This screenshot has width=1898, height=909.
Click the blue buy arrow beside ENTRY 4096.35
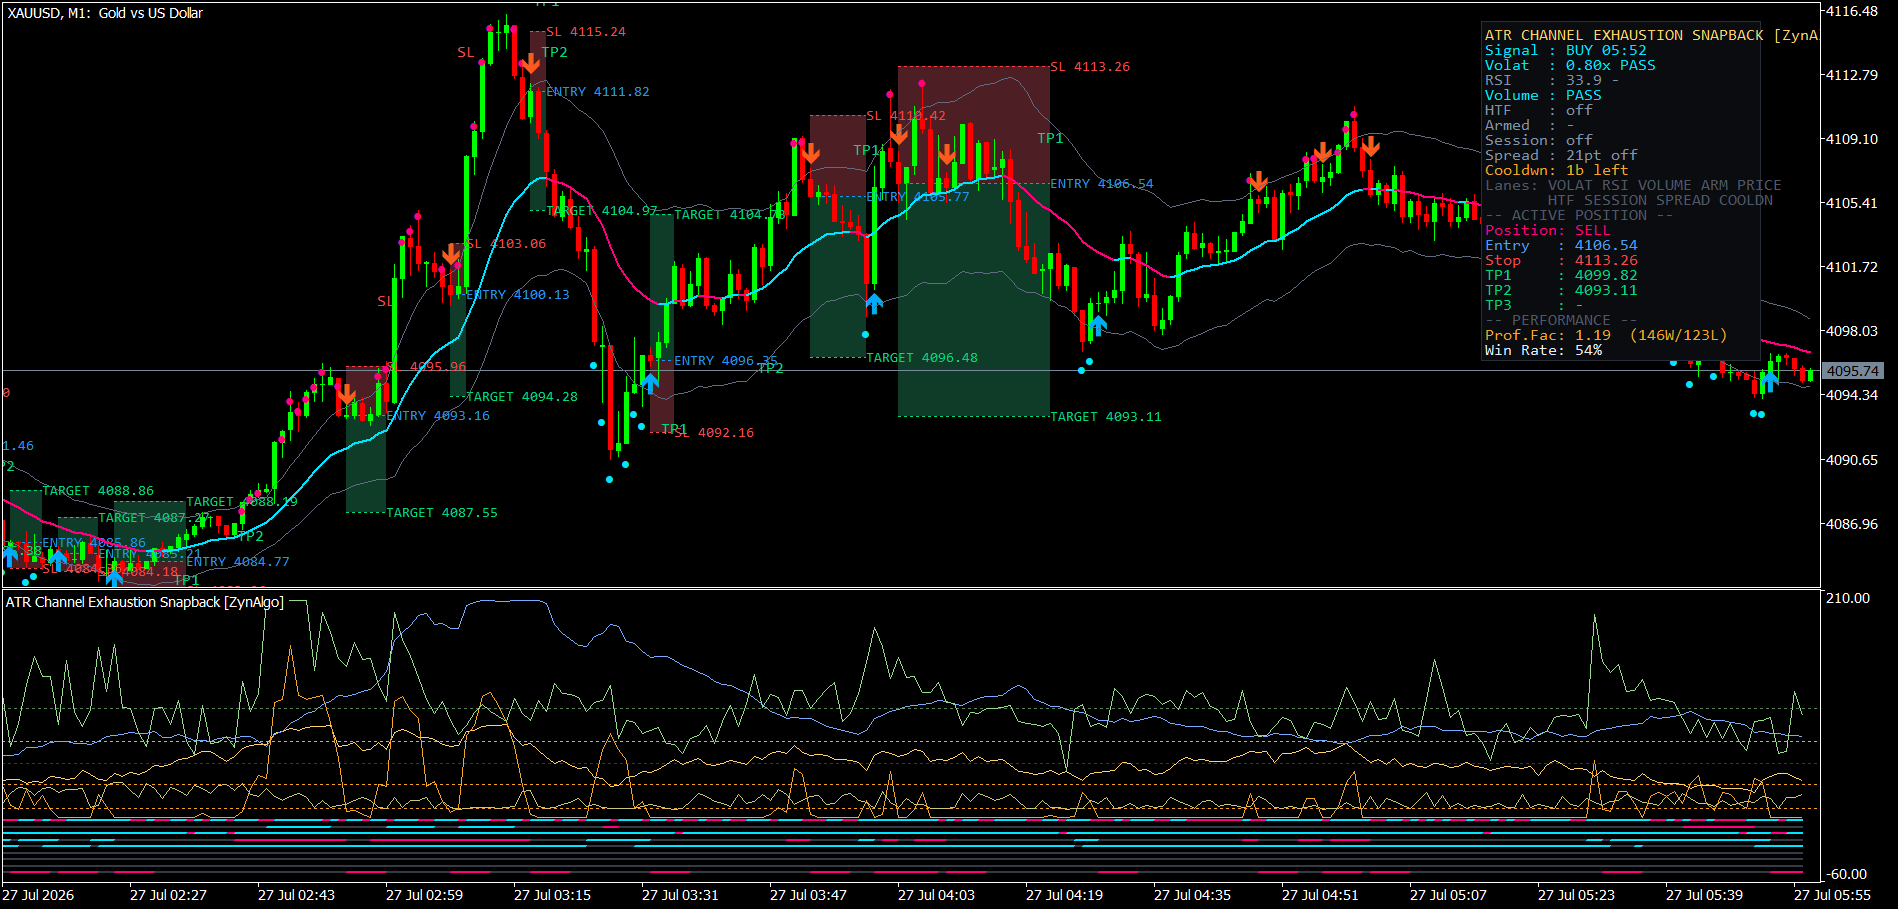650,382
